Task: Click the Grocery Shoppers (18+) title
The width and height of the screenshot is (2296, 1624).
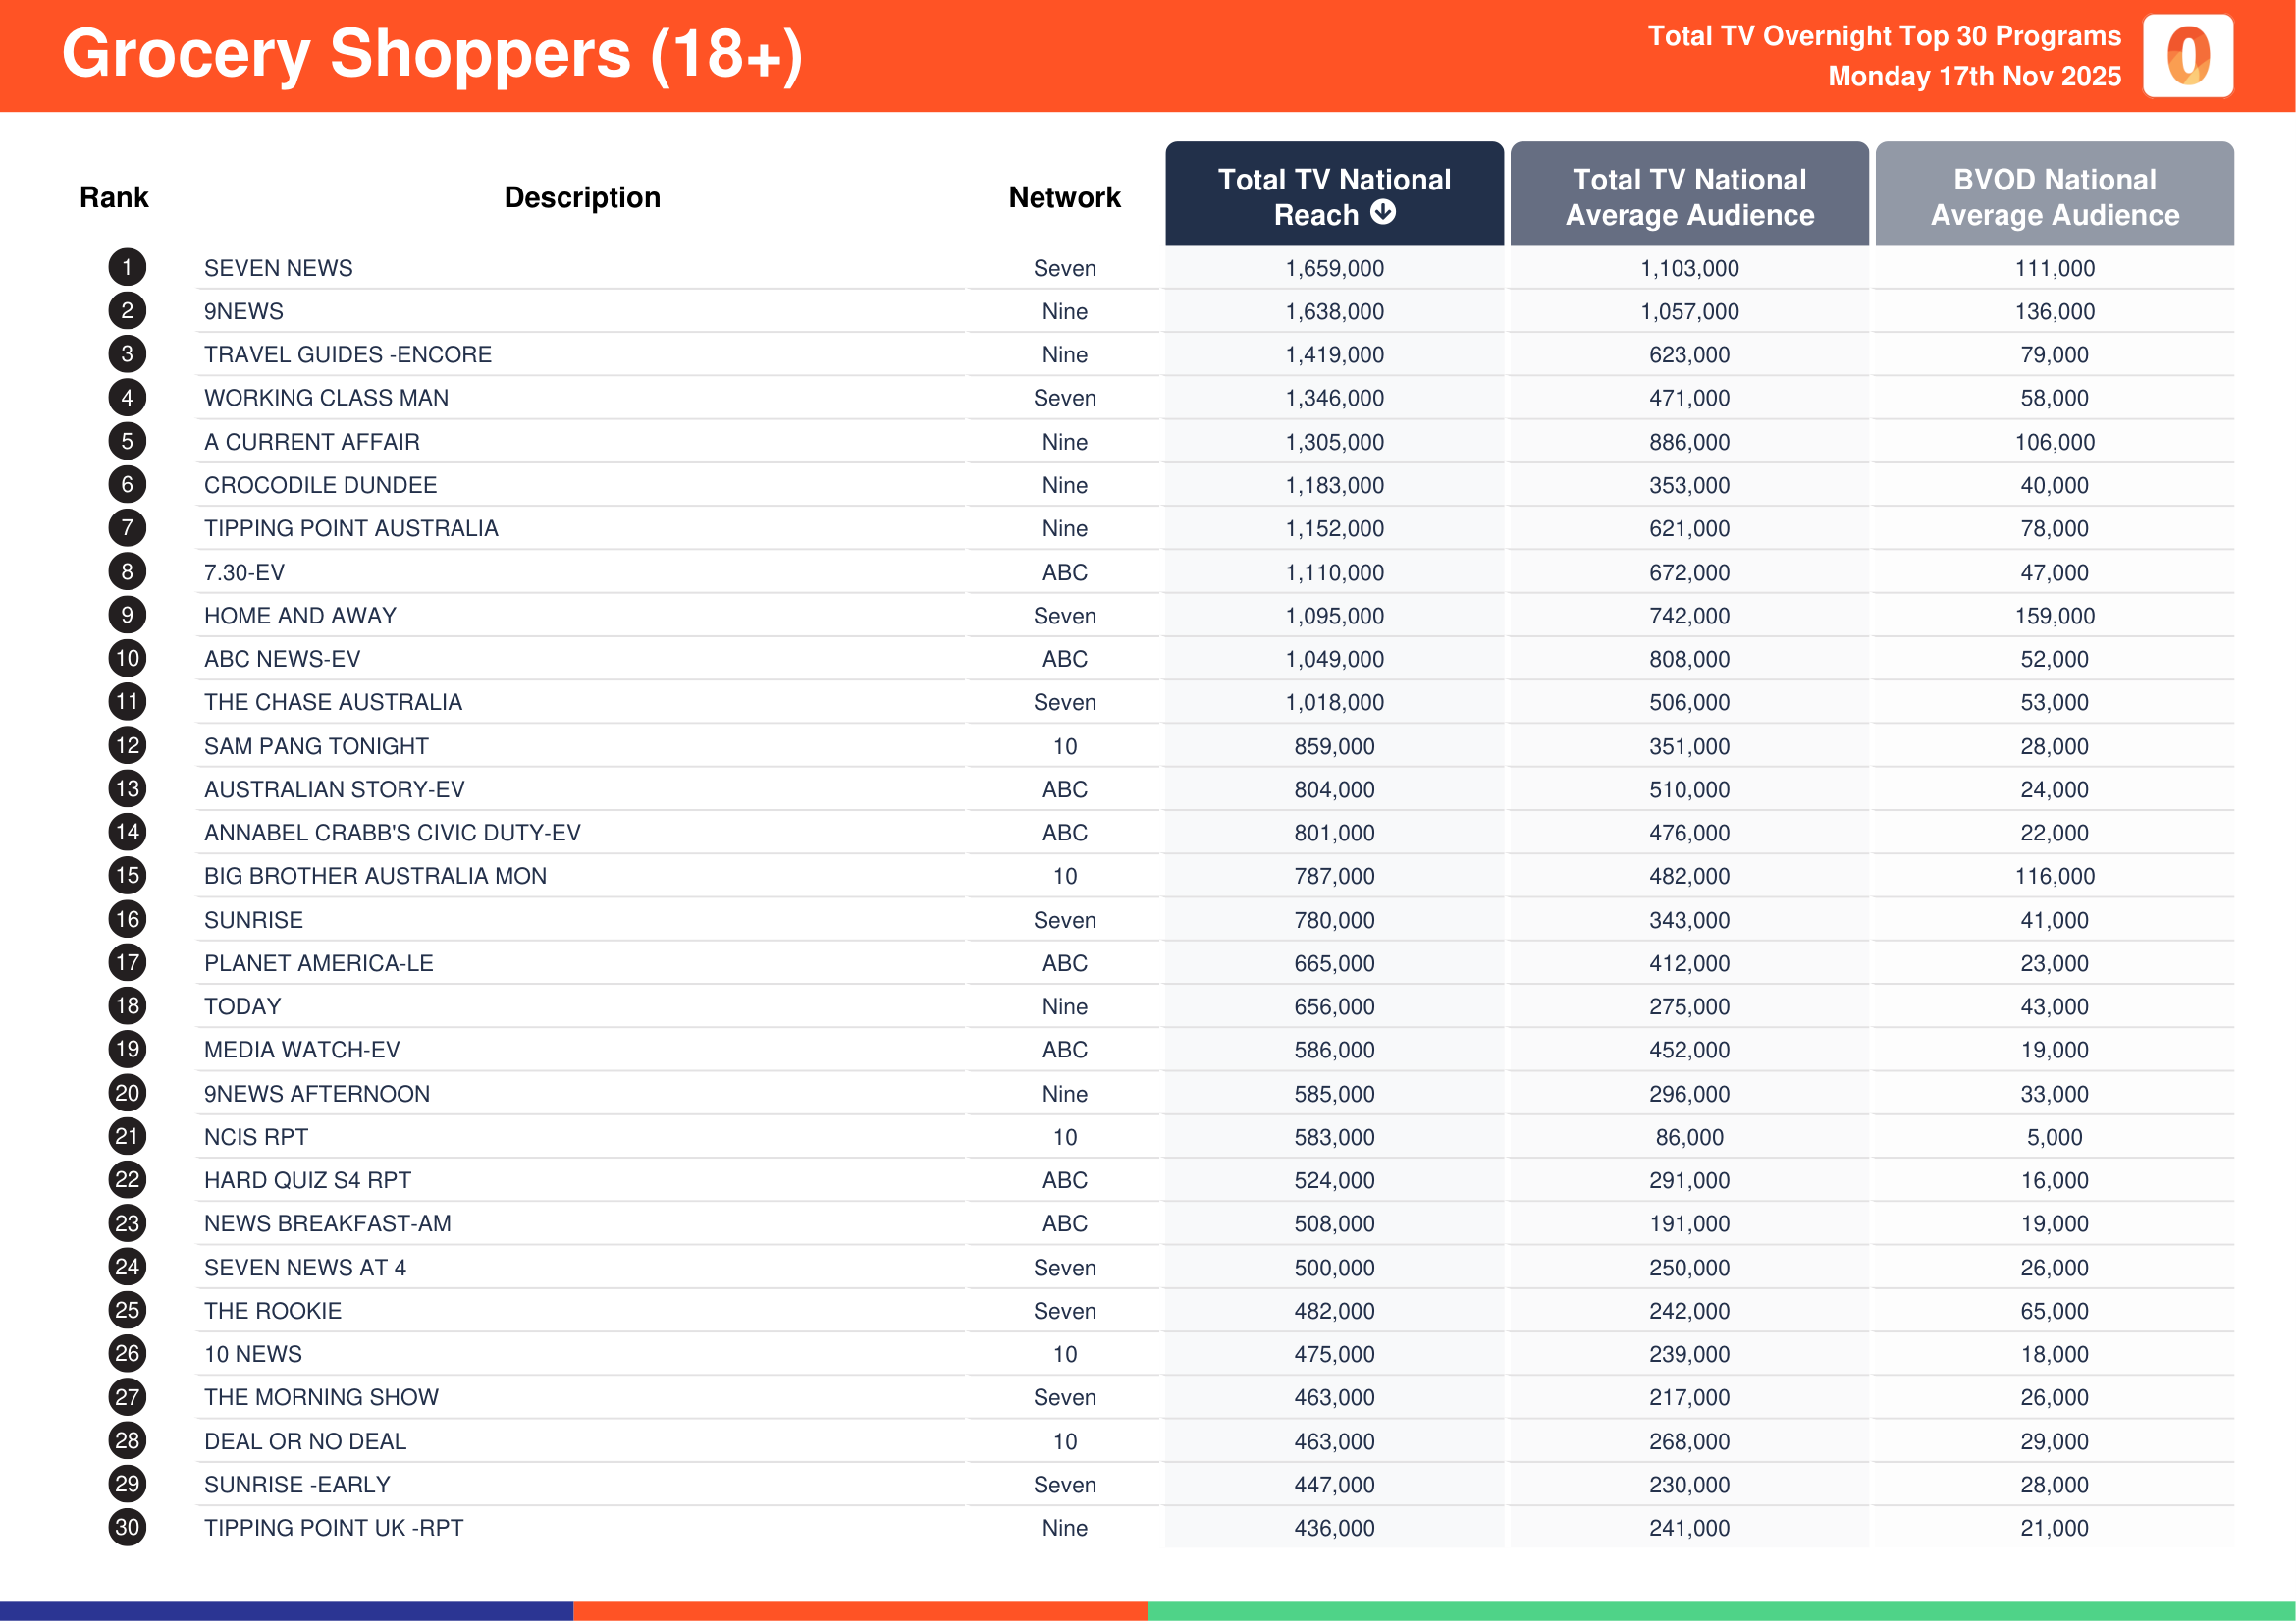Action: 432,55
